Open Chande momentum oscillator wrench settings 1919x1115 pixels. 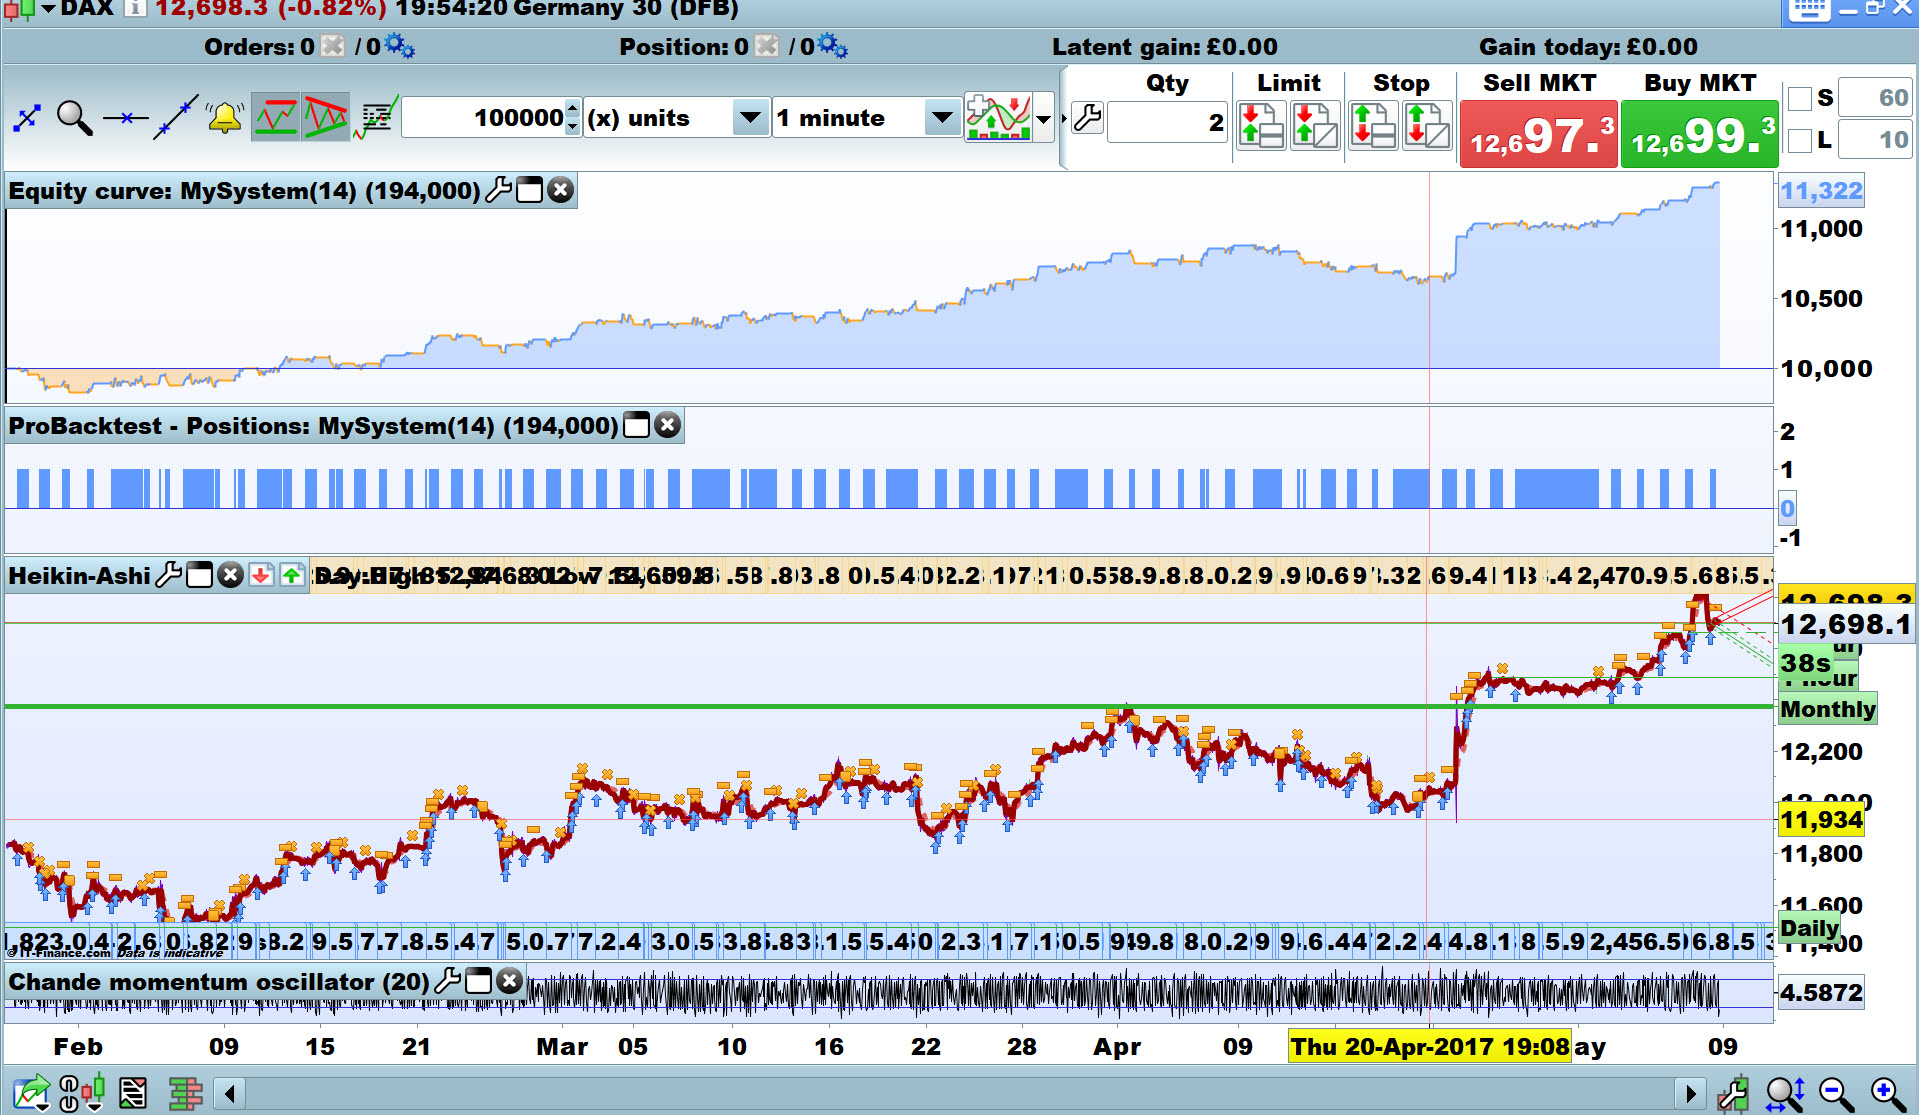click(447, 981)
